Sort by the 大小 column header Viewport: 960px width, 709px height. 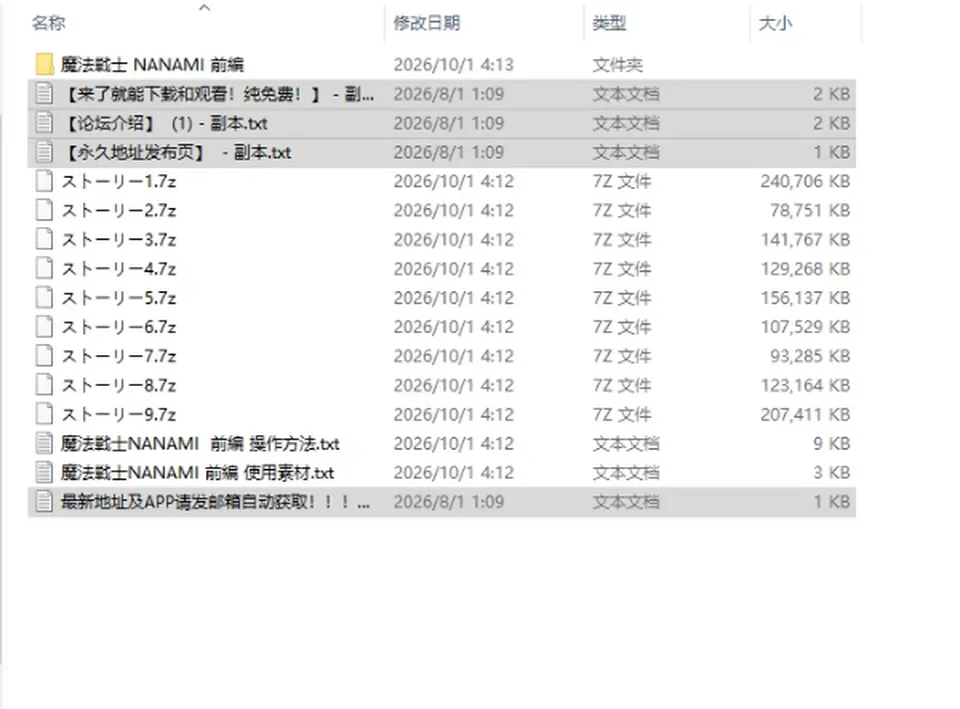pyautogui.click(x=775, y=23)
